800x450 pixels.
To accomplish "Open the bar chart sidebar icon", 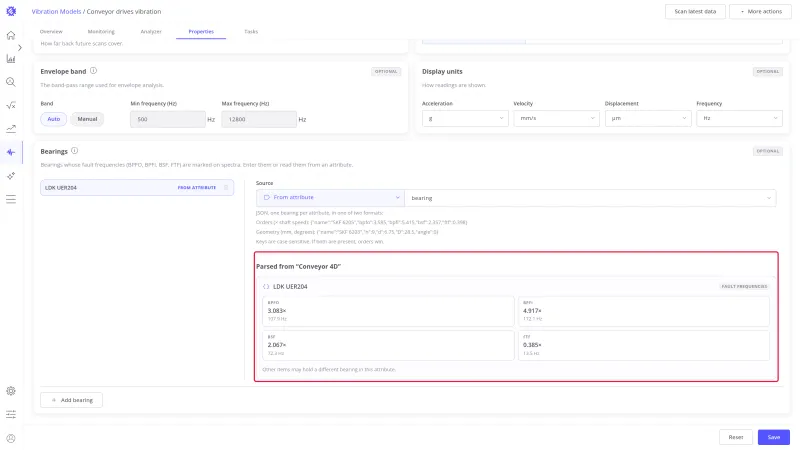I will tap(11, 59).
